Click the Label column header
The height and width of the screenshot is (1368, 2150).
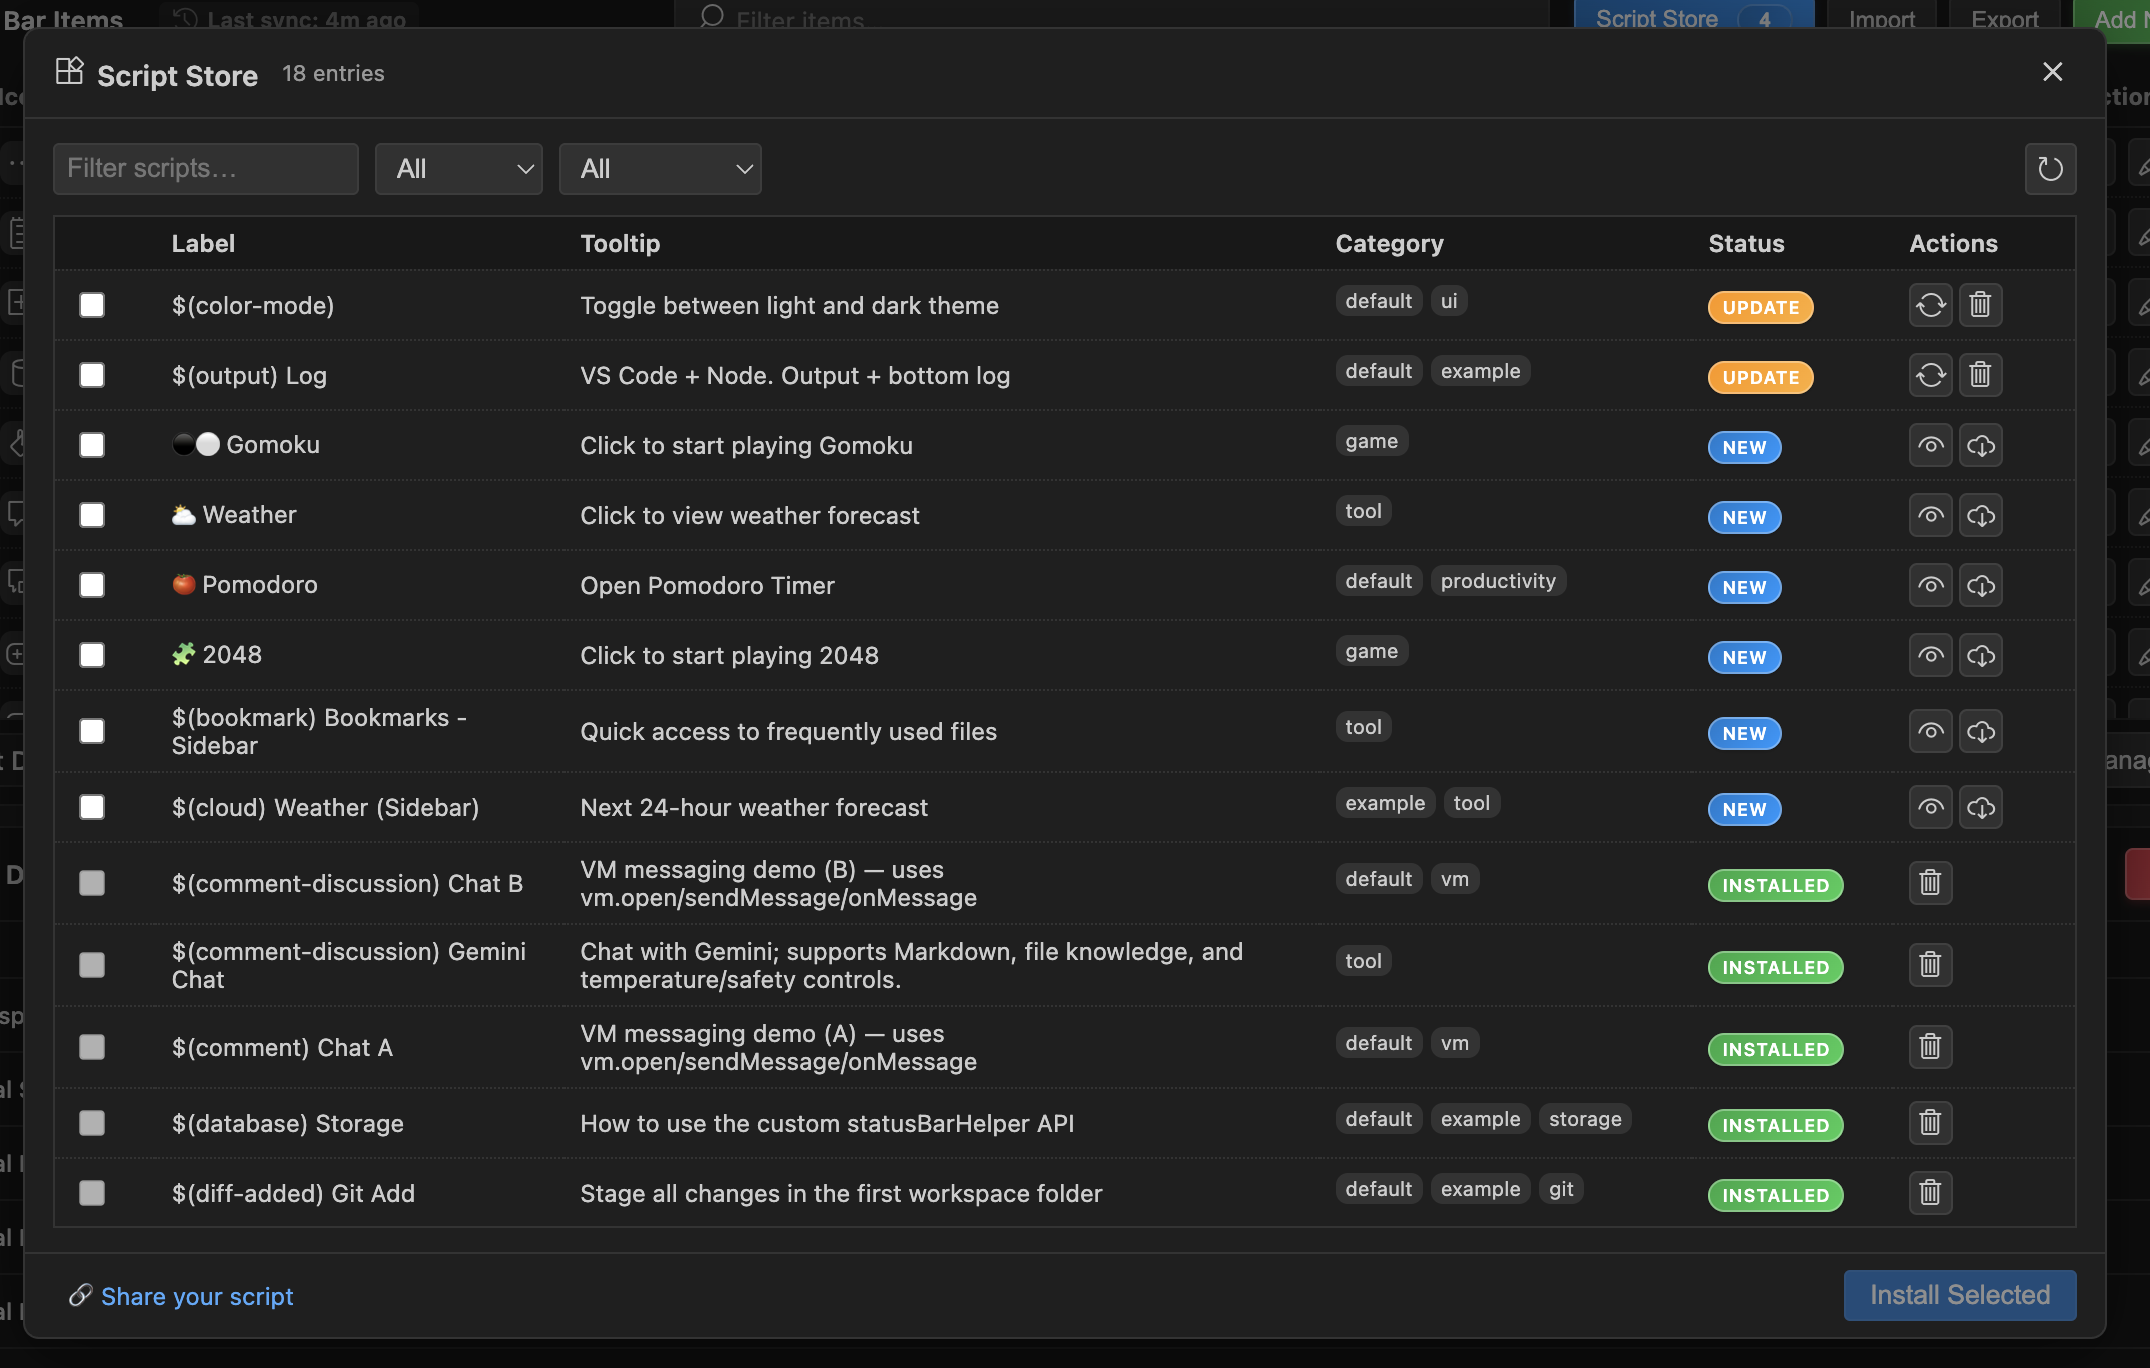click(203, 244)
